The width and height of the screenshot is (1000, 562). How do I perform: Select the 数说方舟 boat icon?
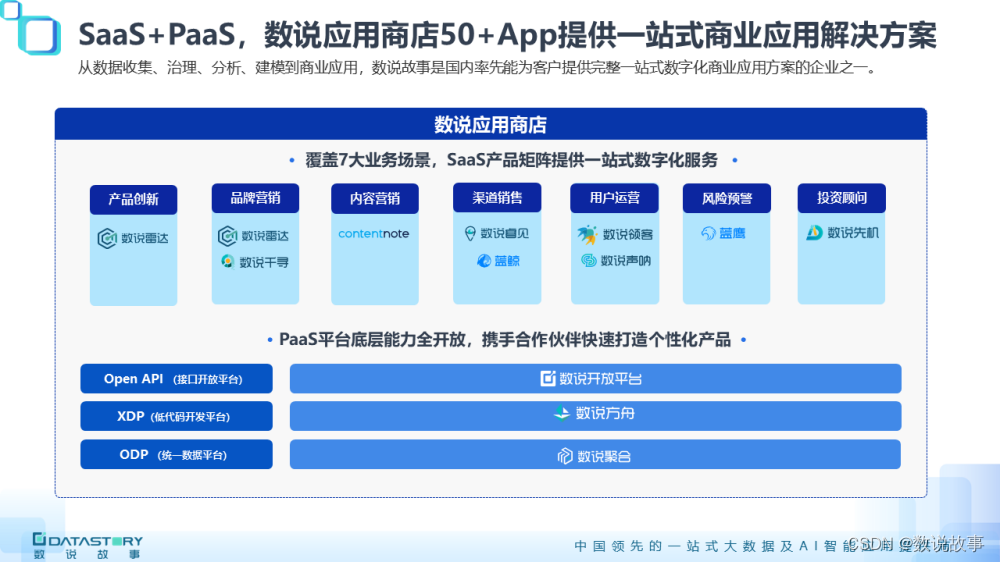tap(561, 413)
